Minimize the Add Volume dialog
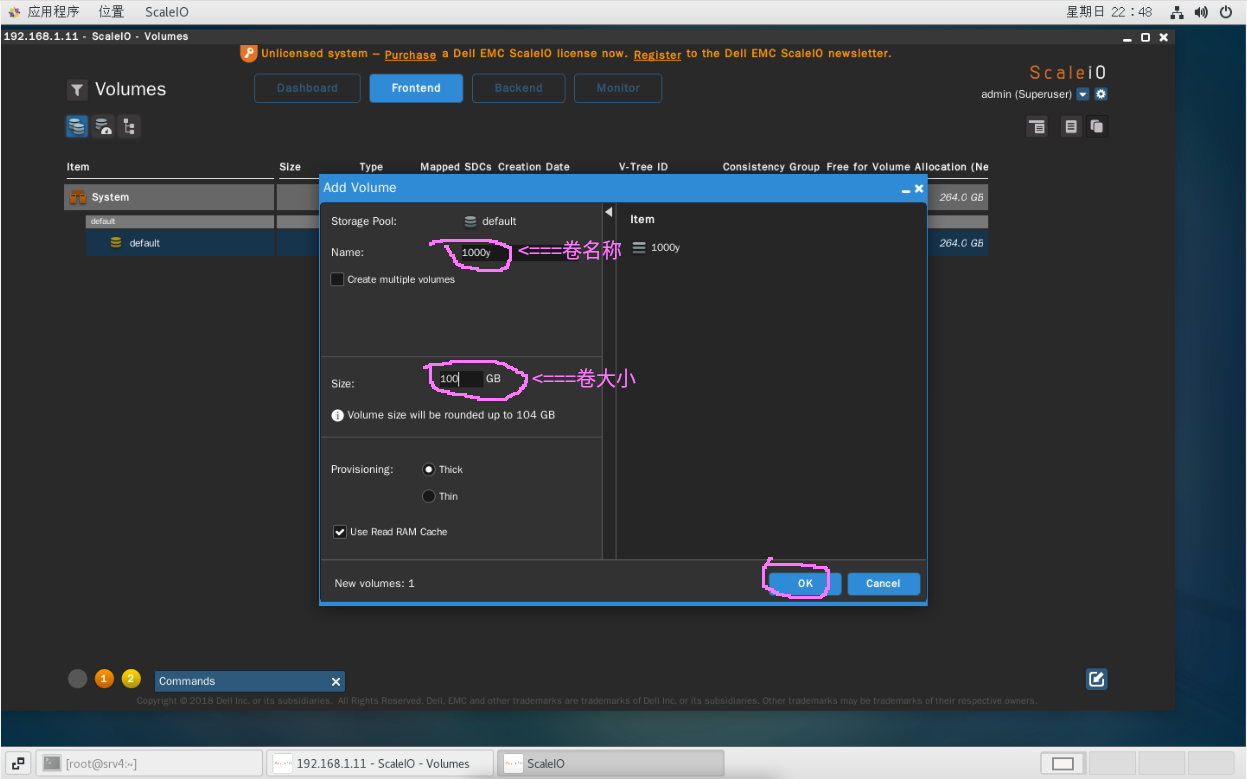The image size is (1247, 779). click(906, 189)
